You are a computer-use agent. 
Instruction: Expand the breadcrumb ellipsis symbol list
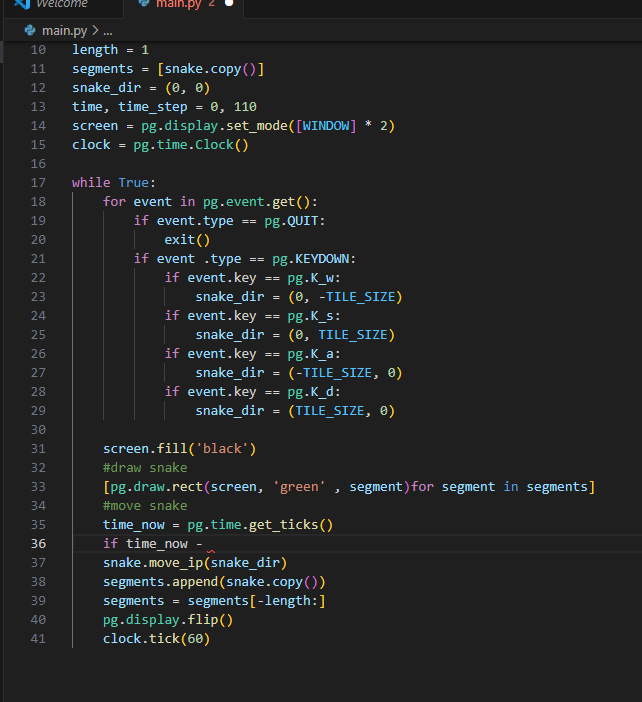tap(108, 30)
